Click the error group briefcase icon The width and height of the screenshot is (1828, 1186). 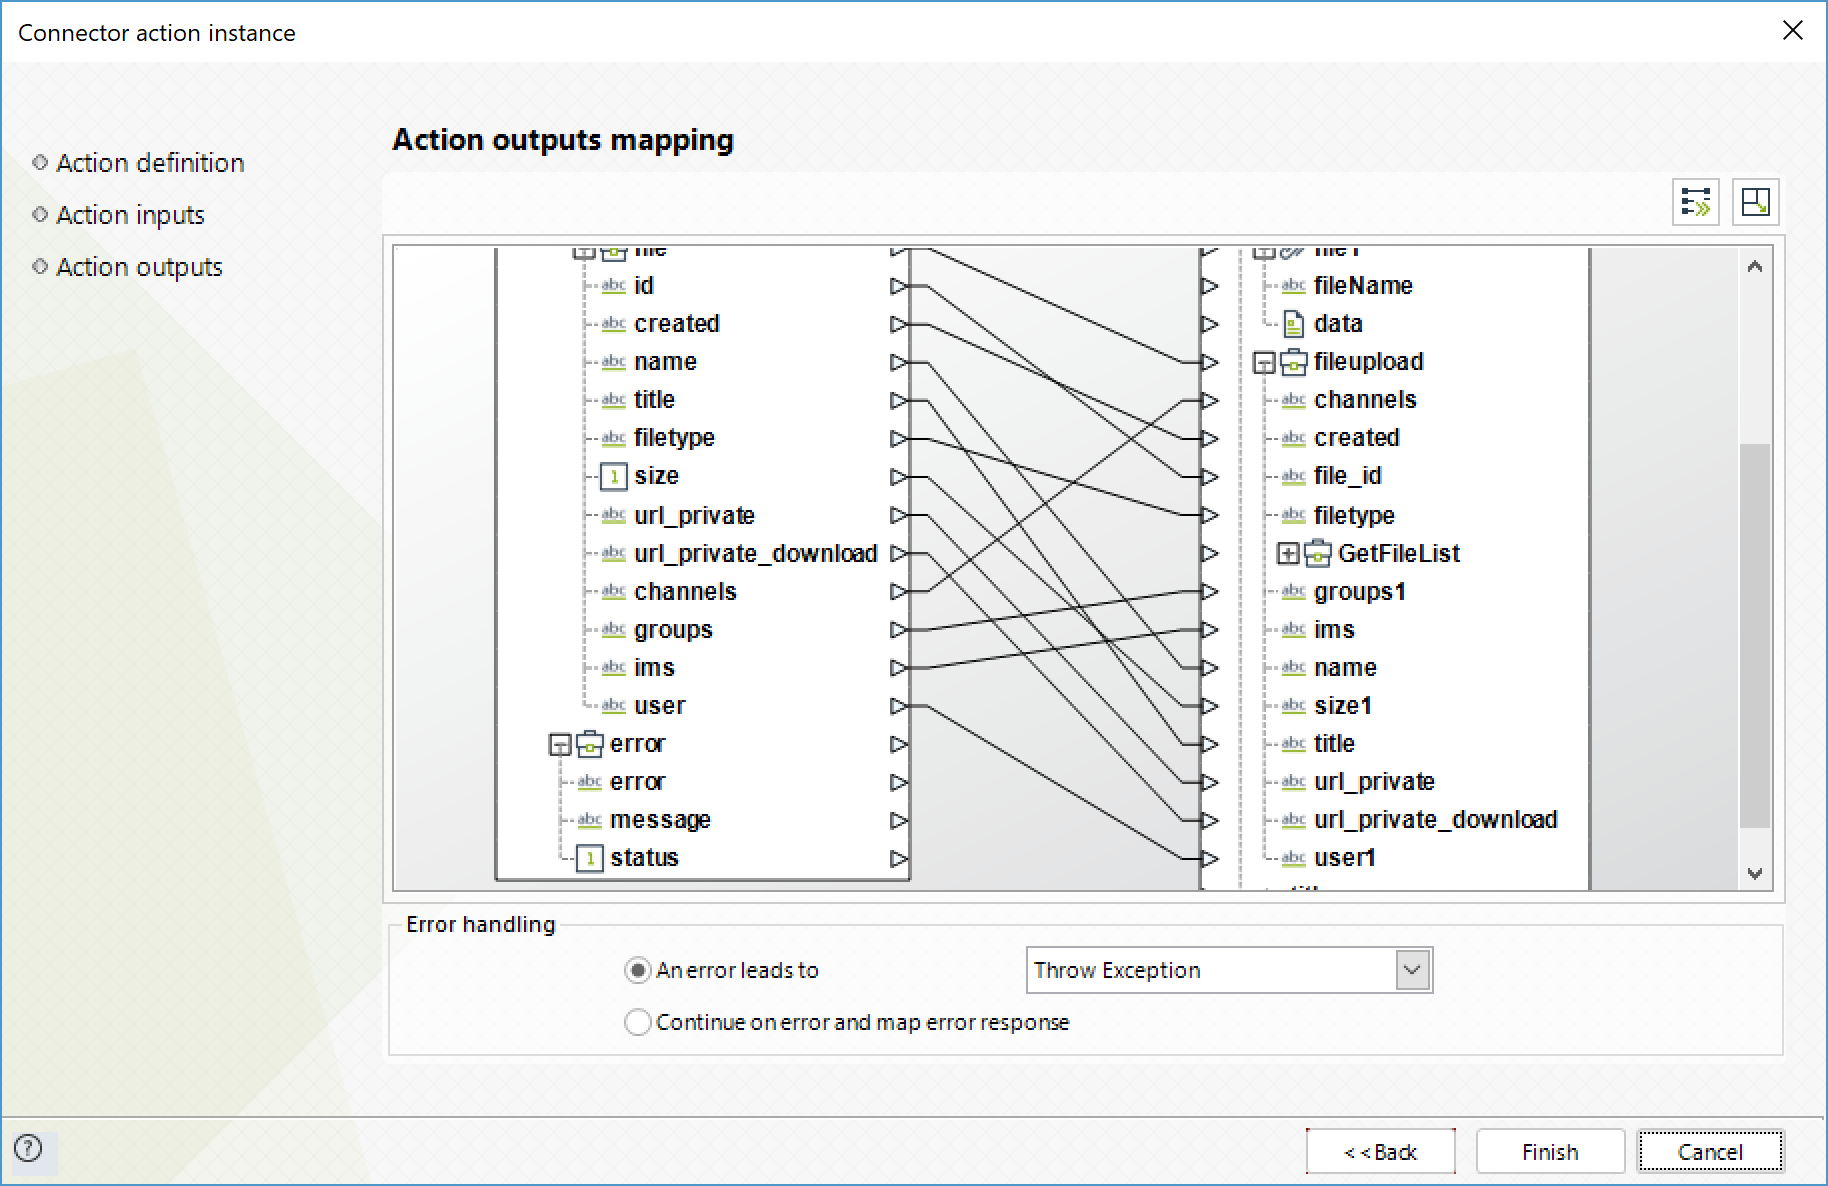589,744
